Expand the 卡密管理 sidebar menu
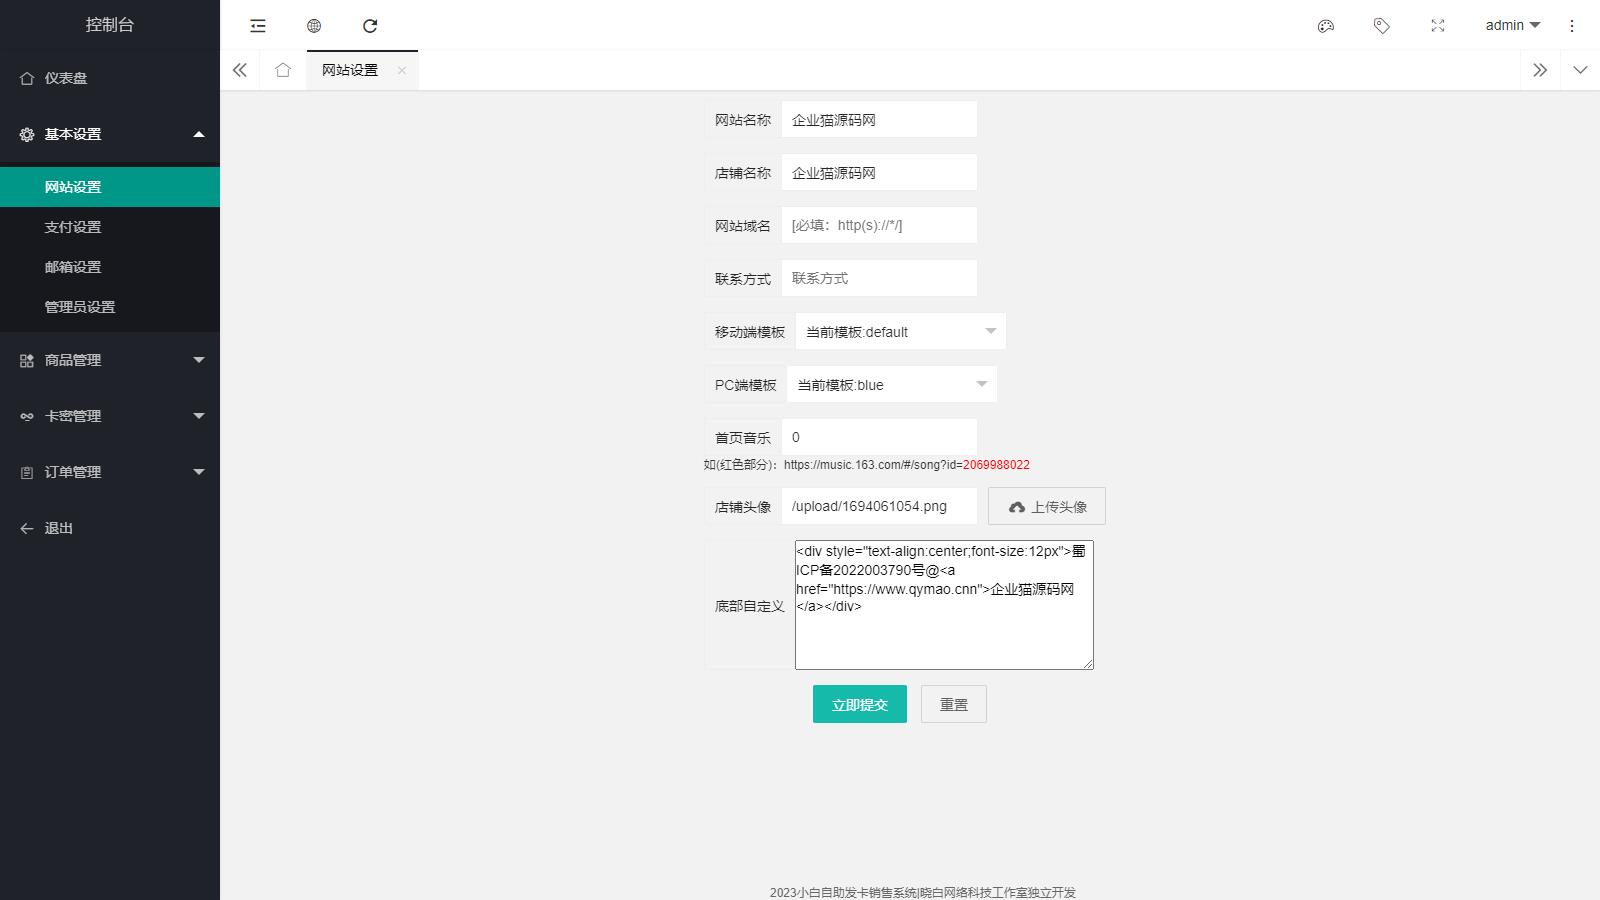 (110, 416)
